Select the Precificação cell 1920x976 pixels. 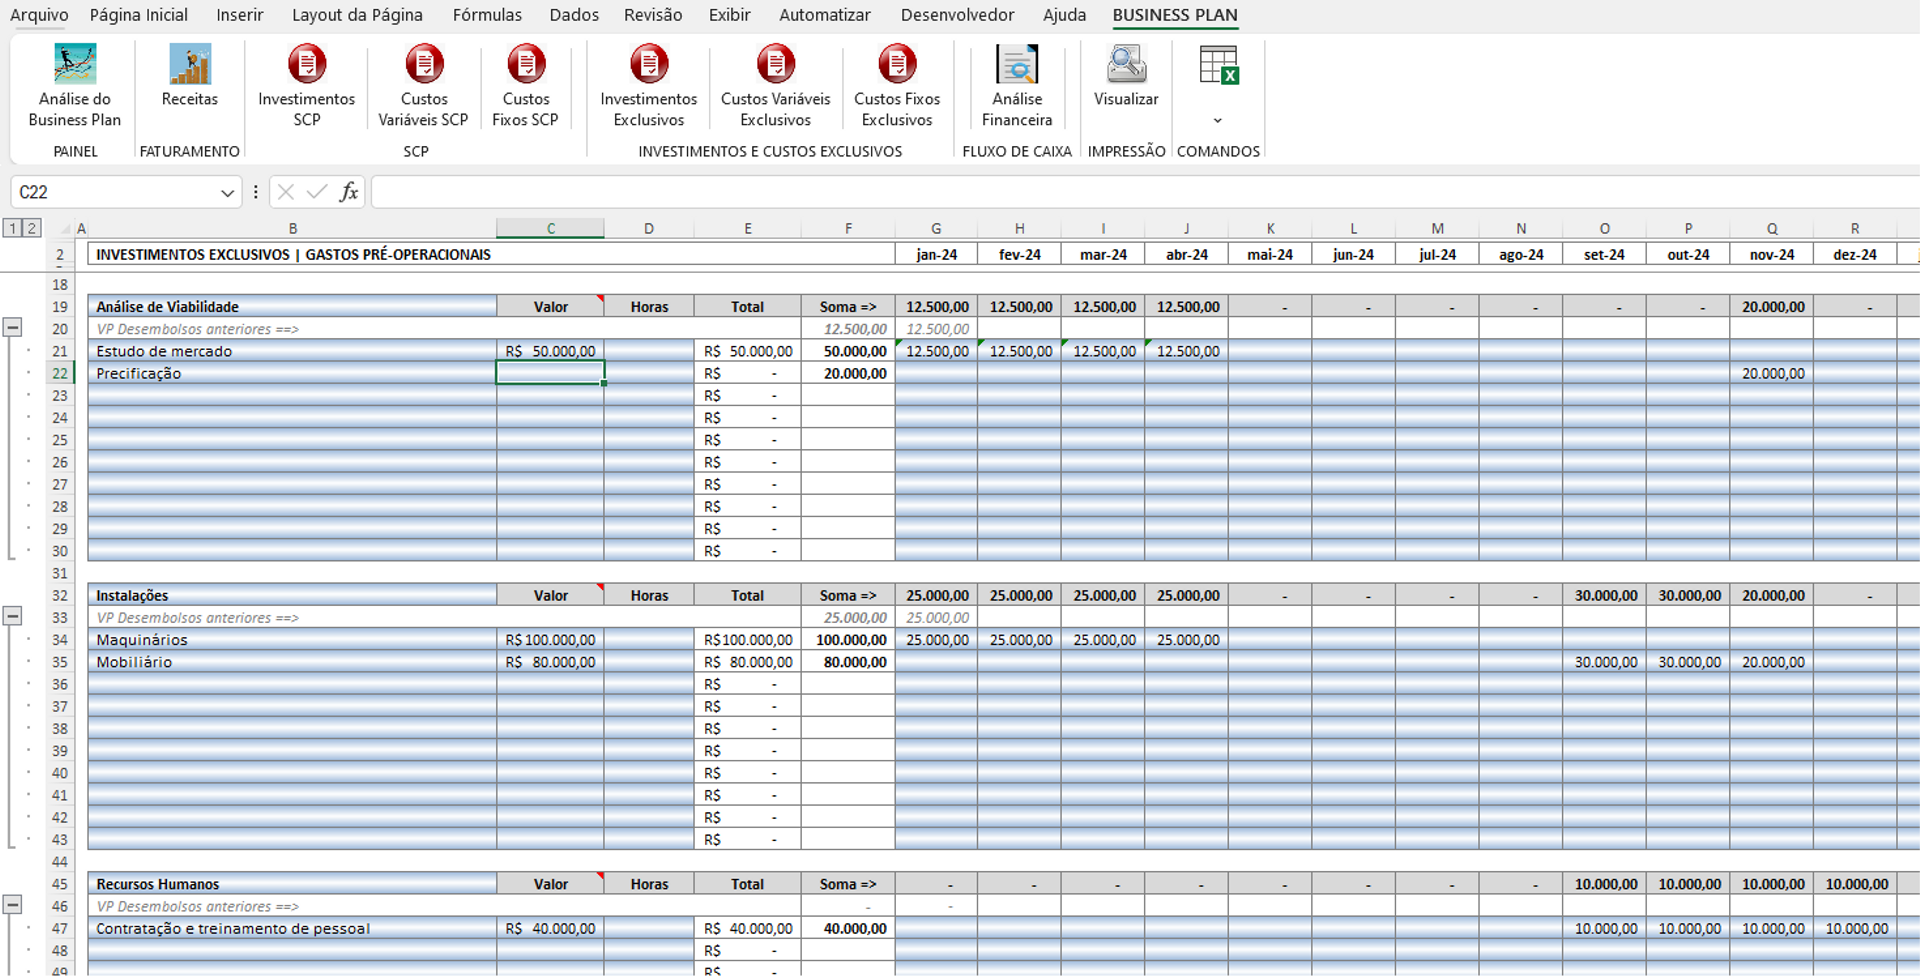pyautogui.click(x=292, y=373)
